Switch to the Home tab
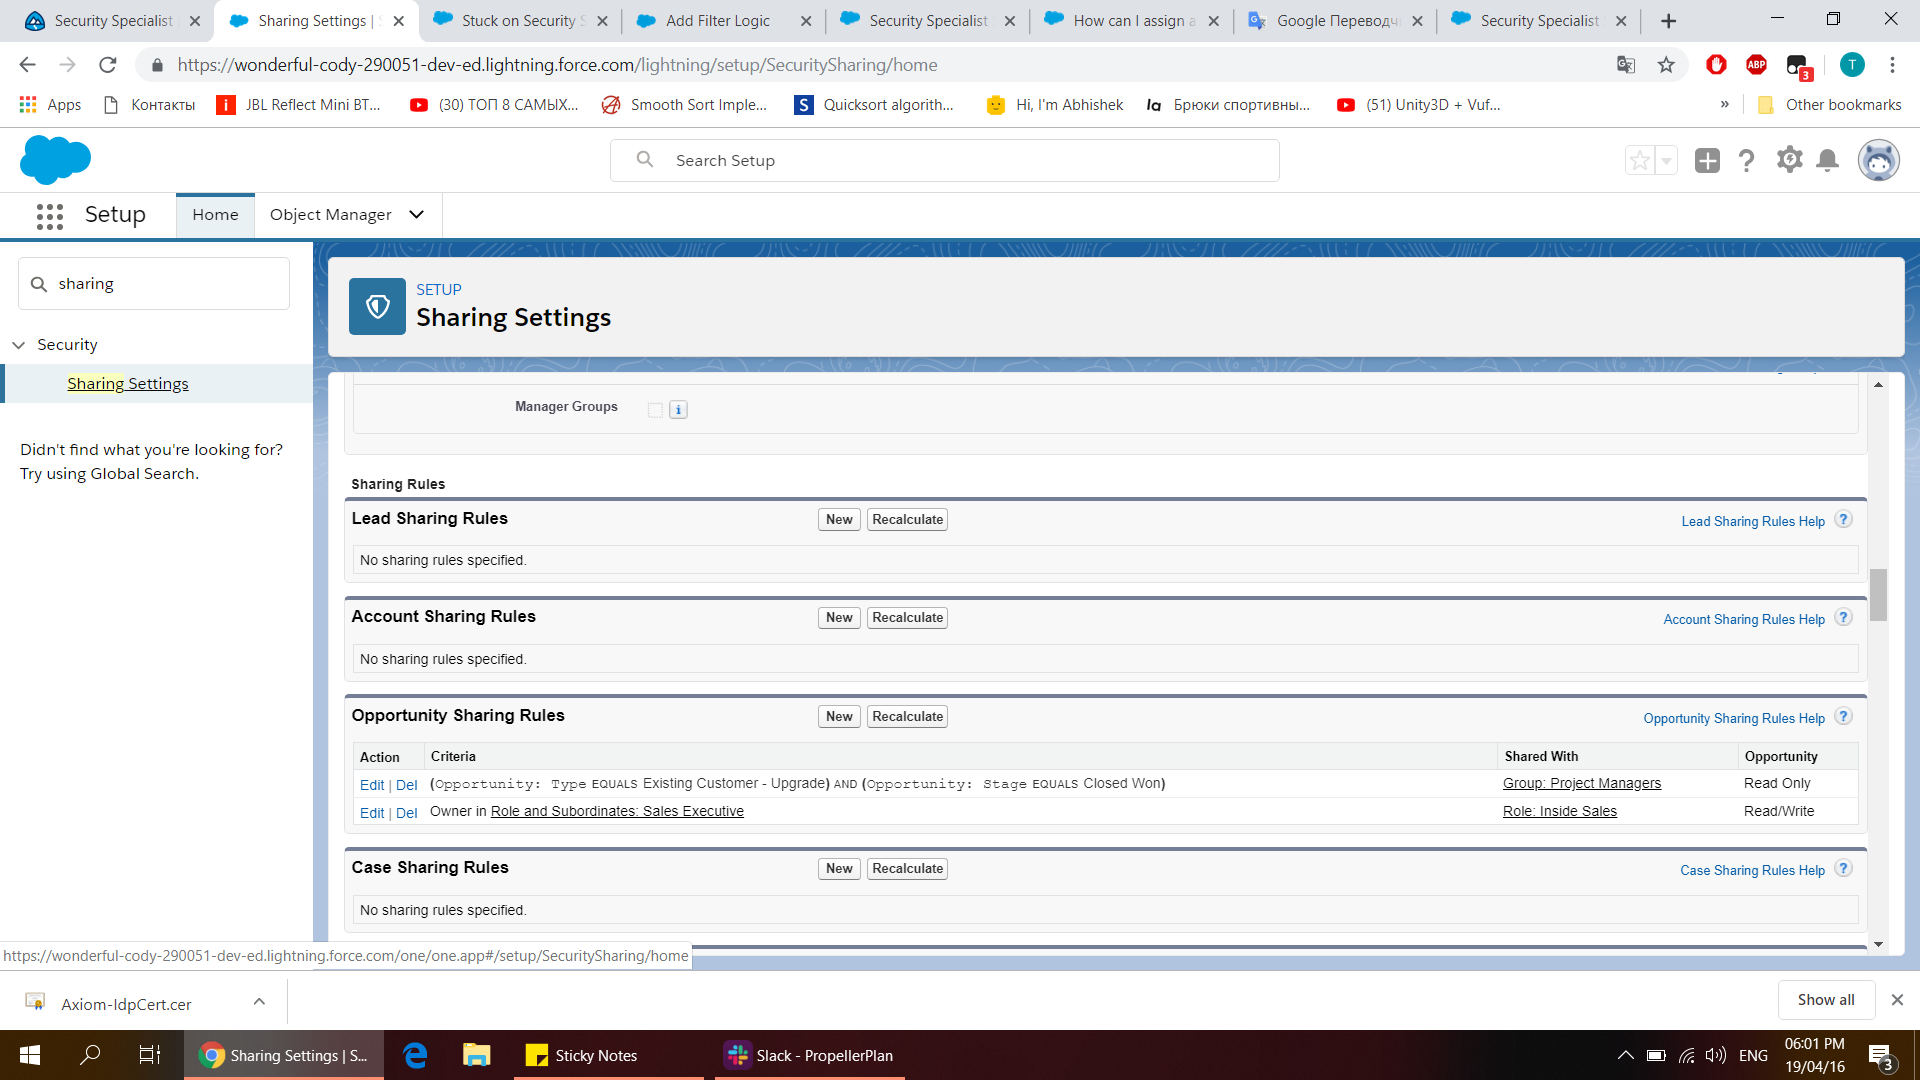1920x1080 pixels. 215,215
